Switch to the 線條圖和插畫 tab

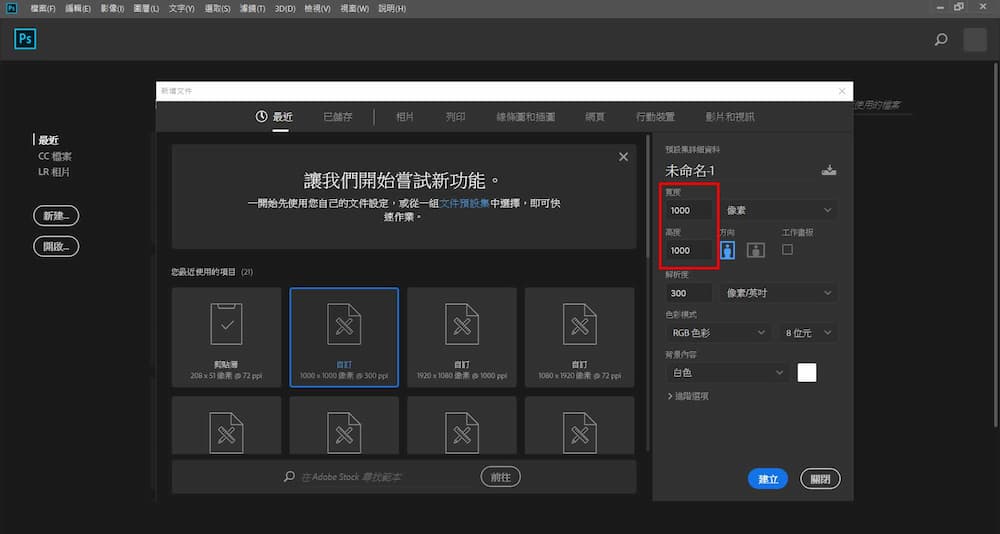point(526,117)
